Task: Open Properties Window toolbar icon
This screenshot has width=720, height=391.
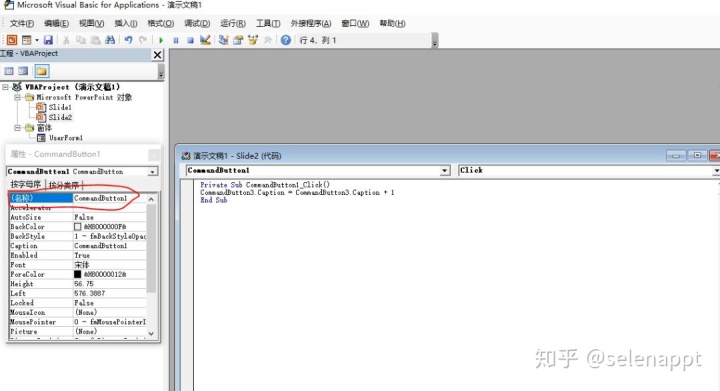Action: 238,40
